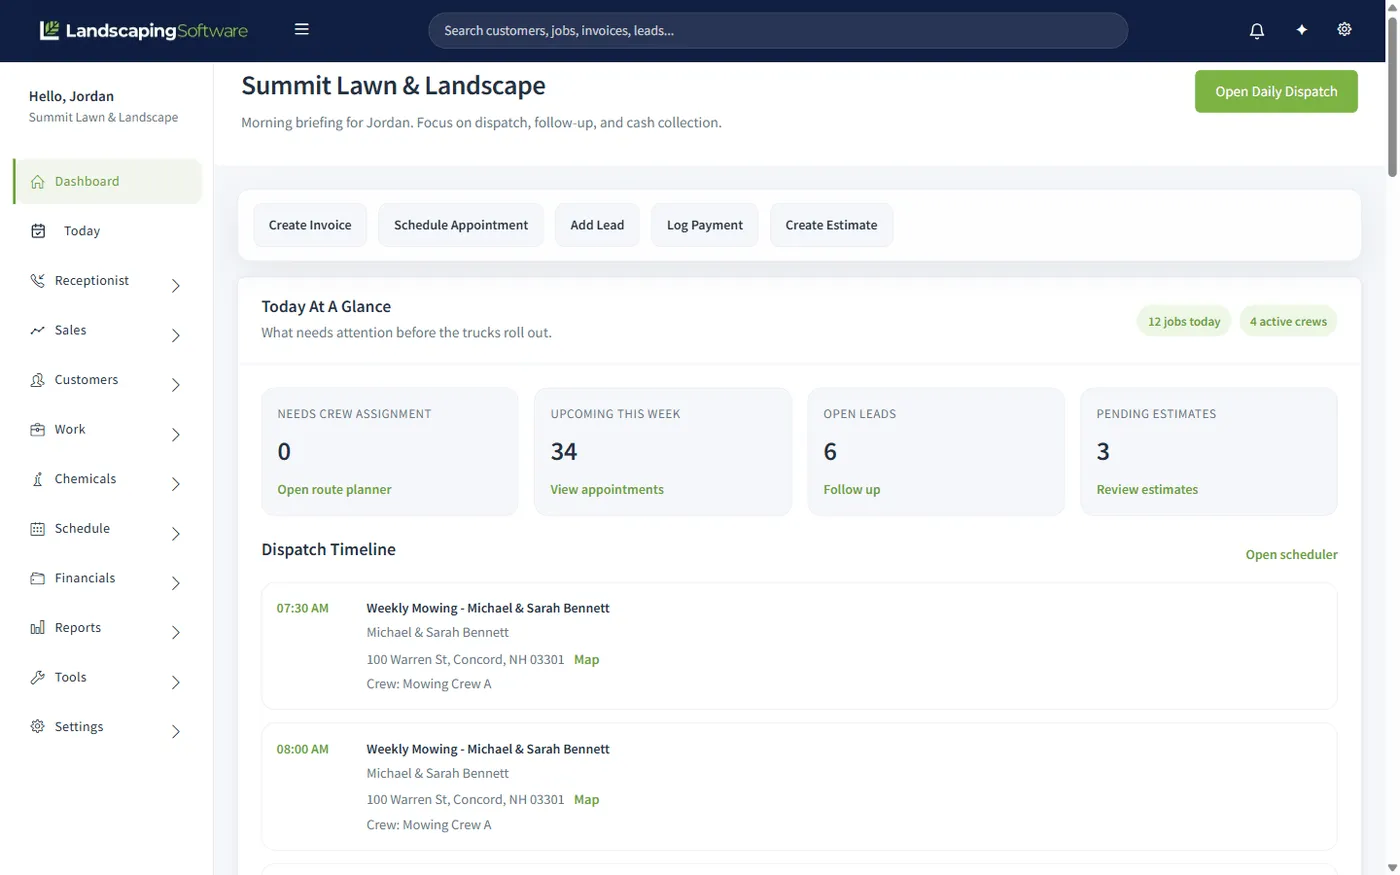The image size is (1400, 875).
Task: Click the LandscapingSoftware logo
Action: click(x=143, y=30)
